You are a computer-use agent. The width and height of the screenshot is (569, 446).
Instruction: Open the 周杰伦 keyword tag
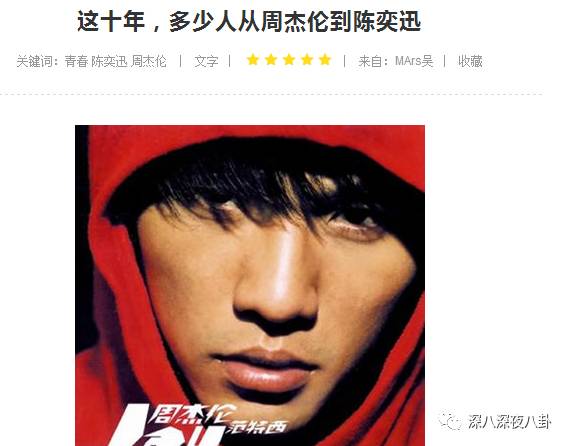click(x=149, y=61)
